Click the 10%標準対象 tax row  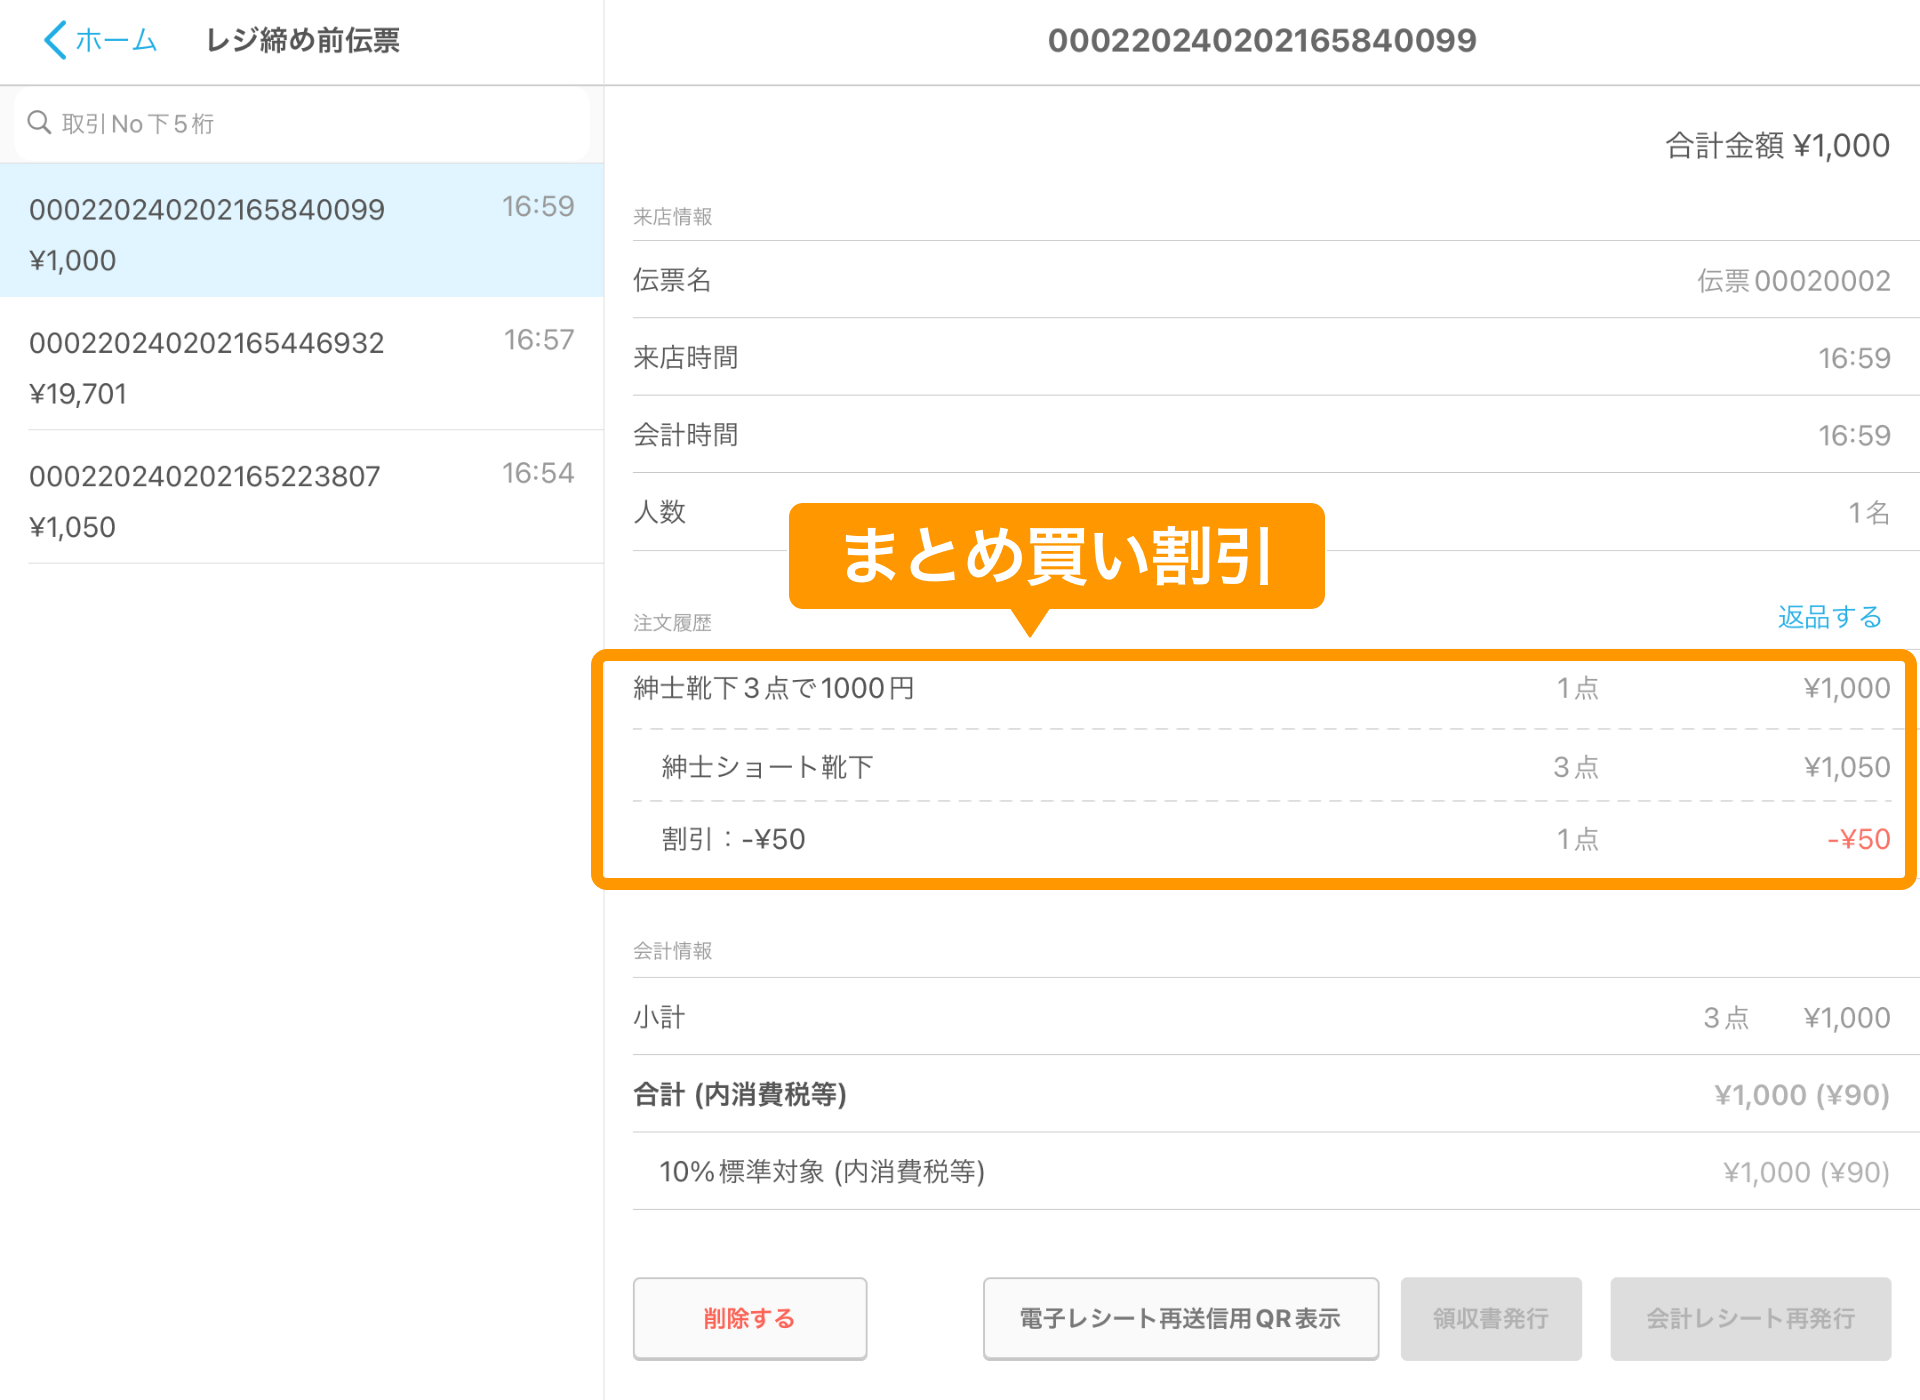1260,1171
